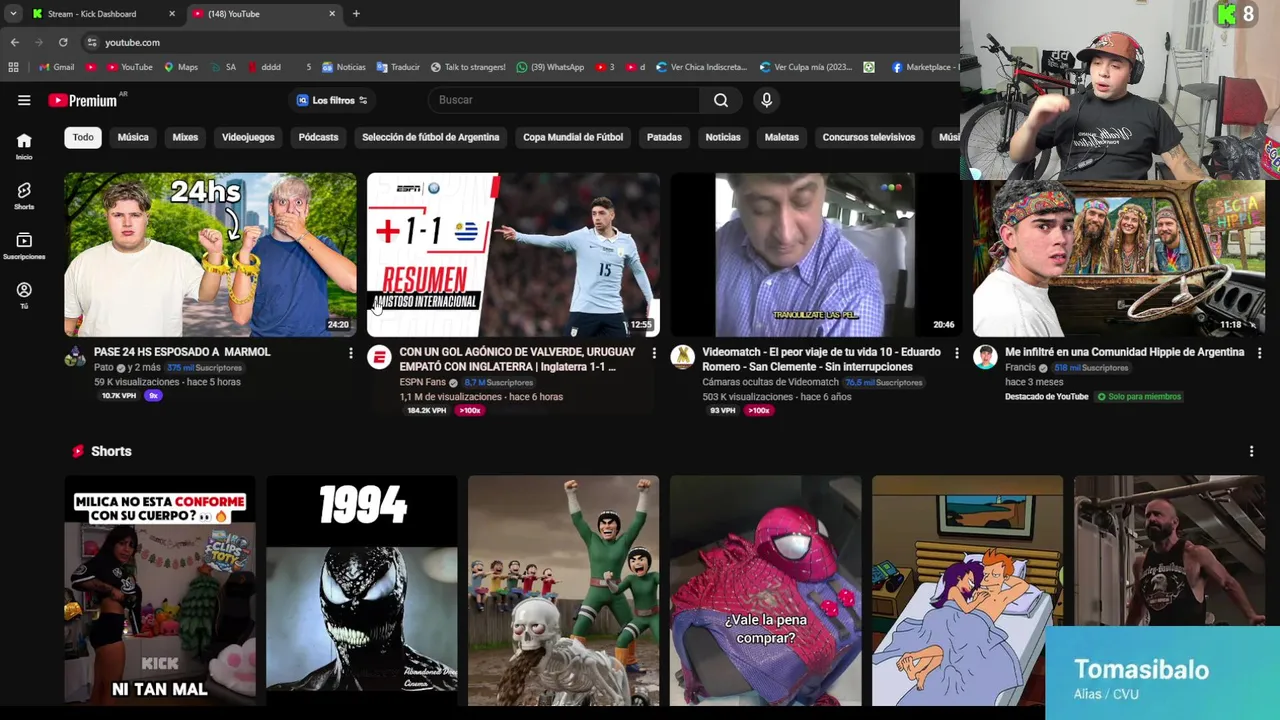
Task: Select Copa Mundial de Fútbol chip
Action: coord(573,137)
